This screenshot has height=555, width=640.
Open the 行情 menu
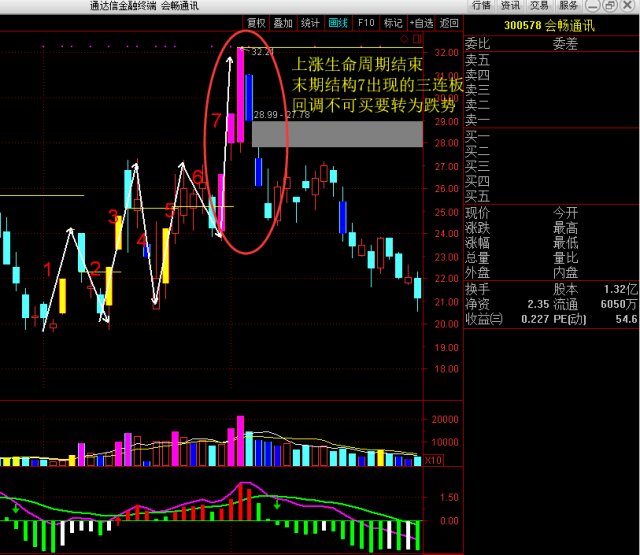[481, 5]
